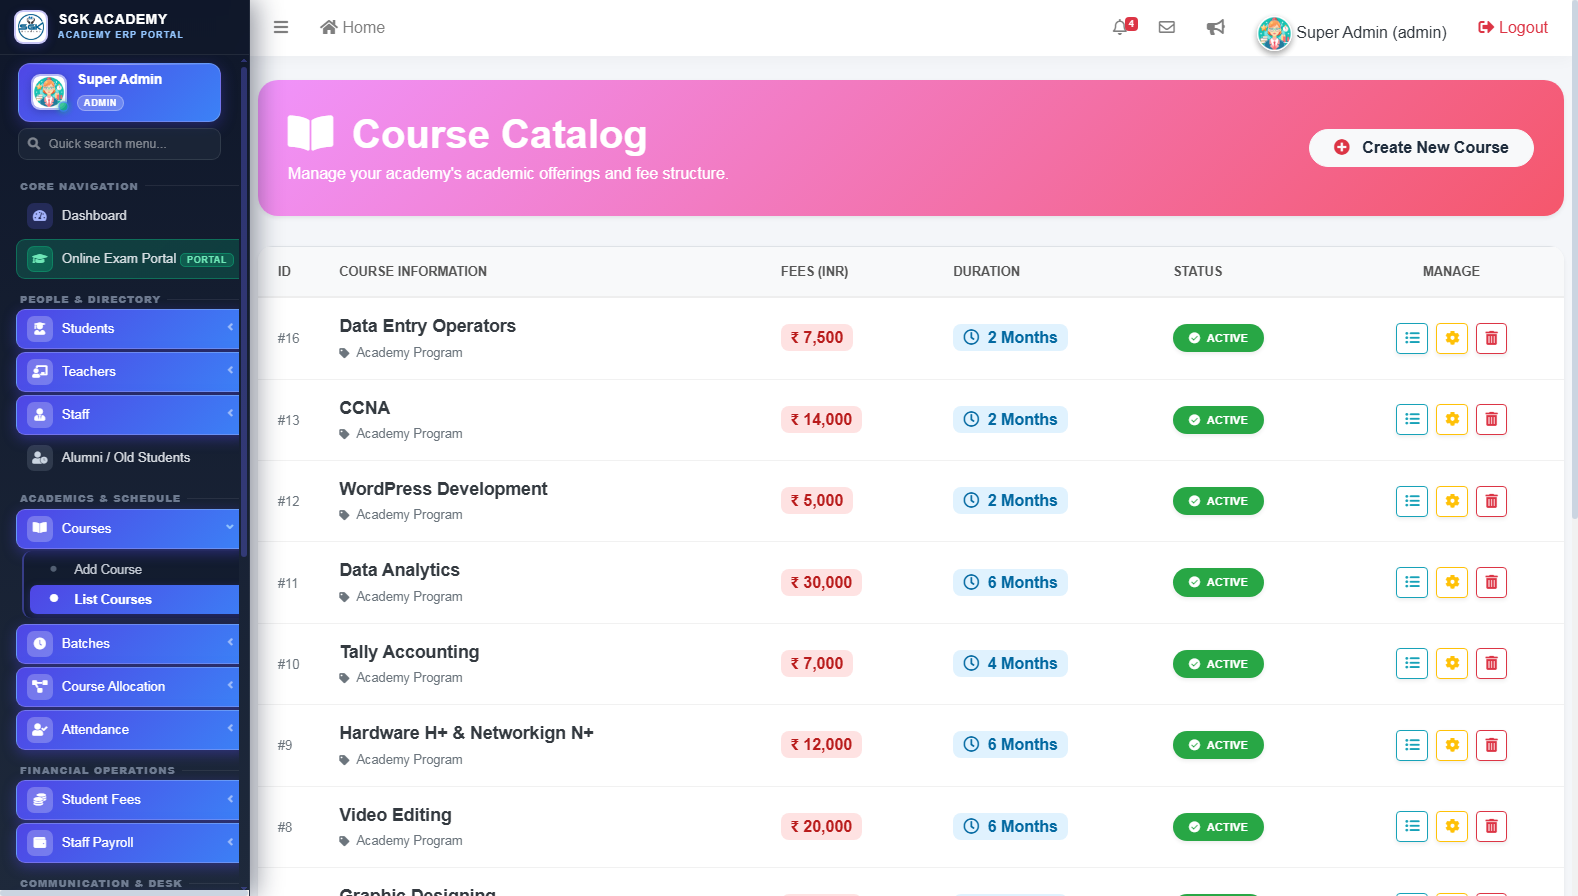Open the announcements megaphone icon
The height and width of the screenshot is (896, 1578).
point(1216,27)
